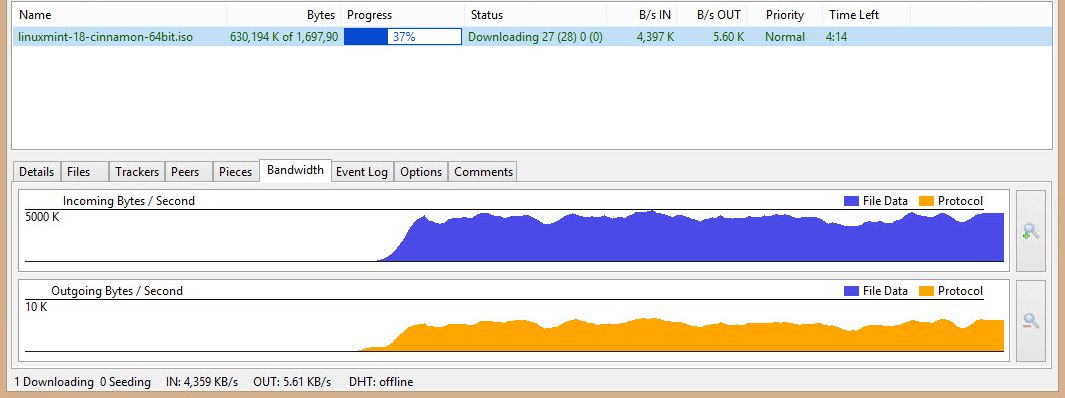Click the zoom in magnifier icon
This screenshot has height=398, width=1065.
[x=1030, y=231]
